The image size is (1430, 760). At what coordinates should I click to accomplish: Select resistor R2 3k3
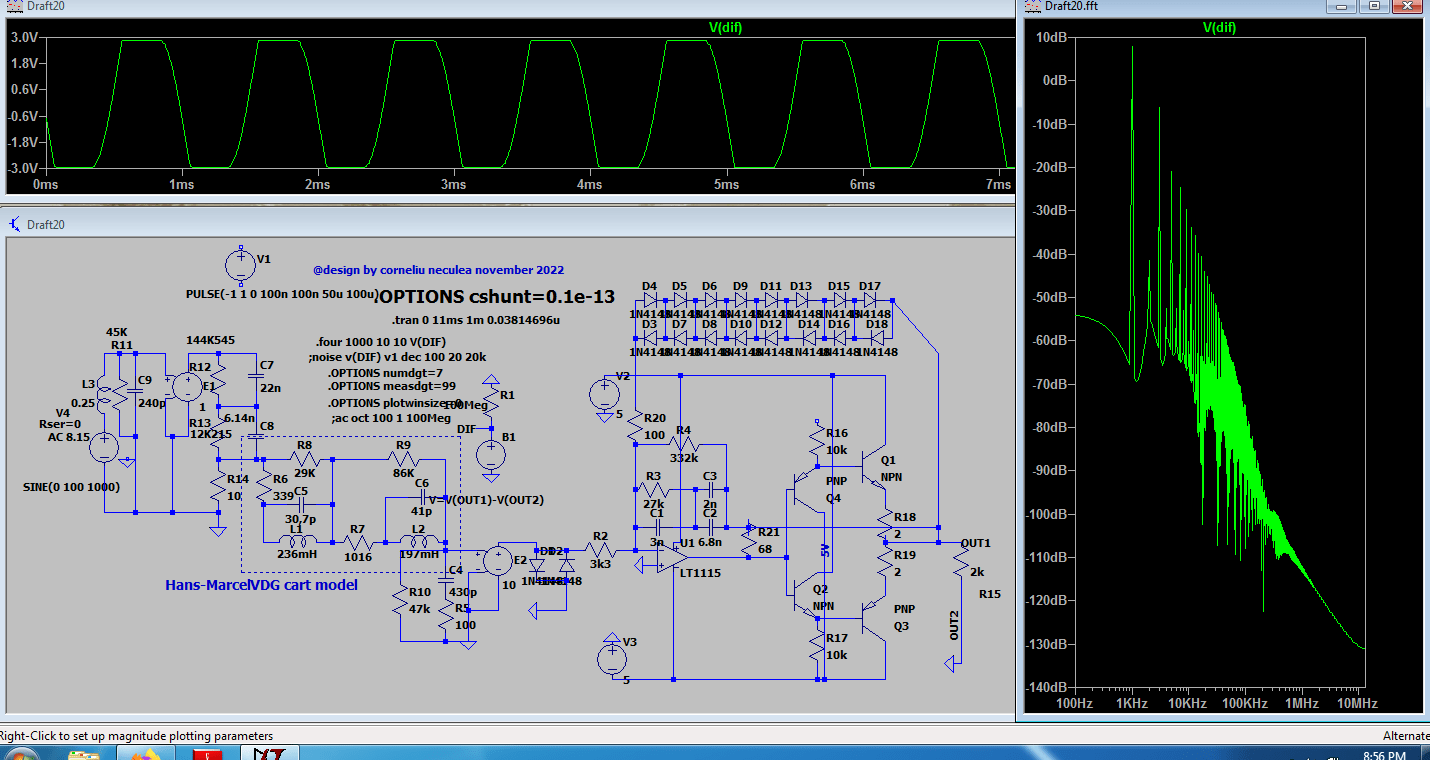[600, 549]
